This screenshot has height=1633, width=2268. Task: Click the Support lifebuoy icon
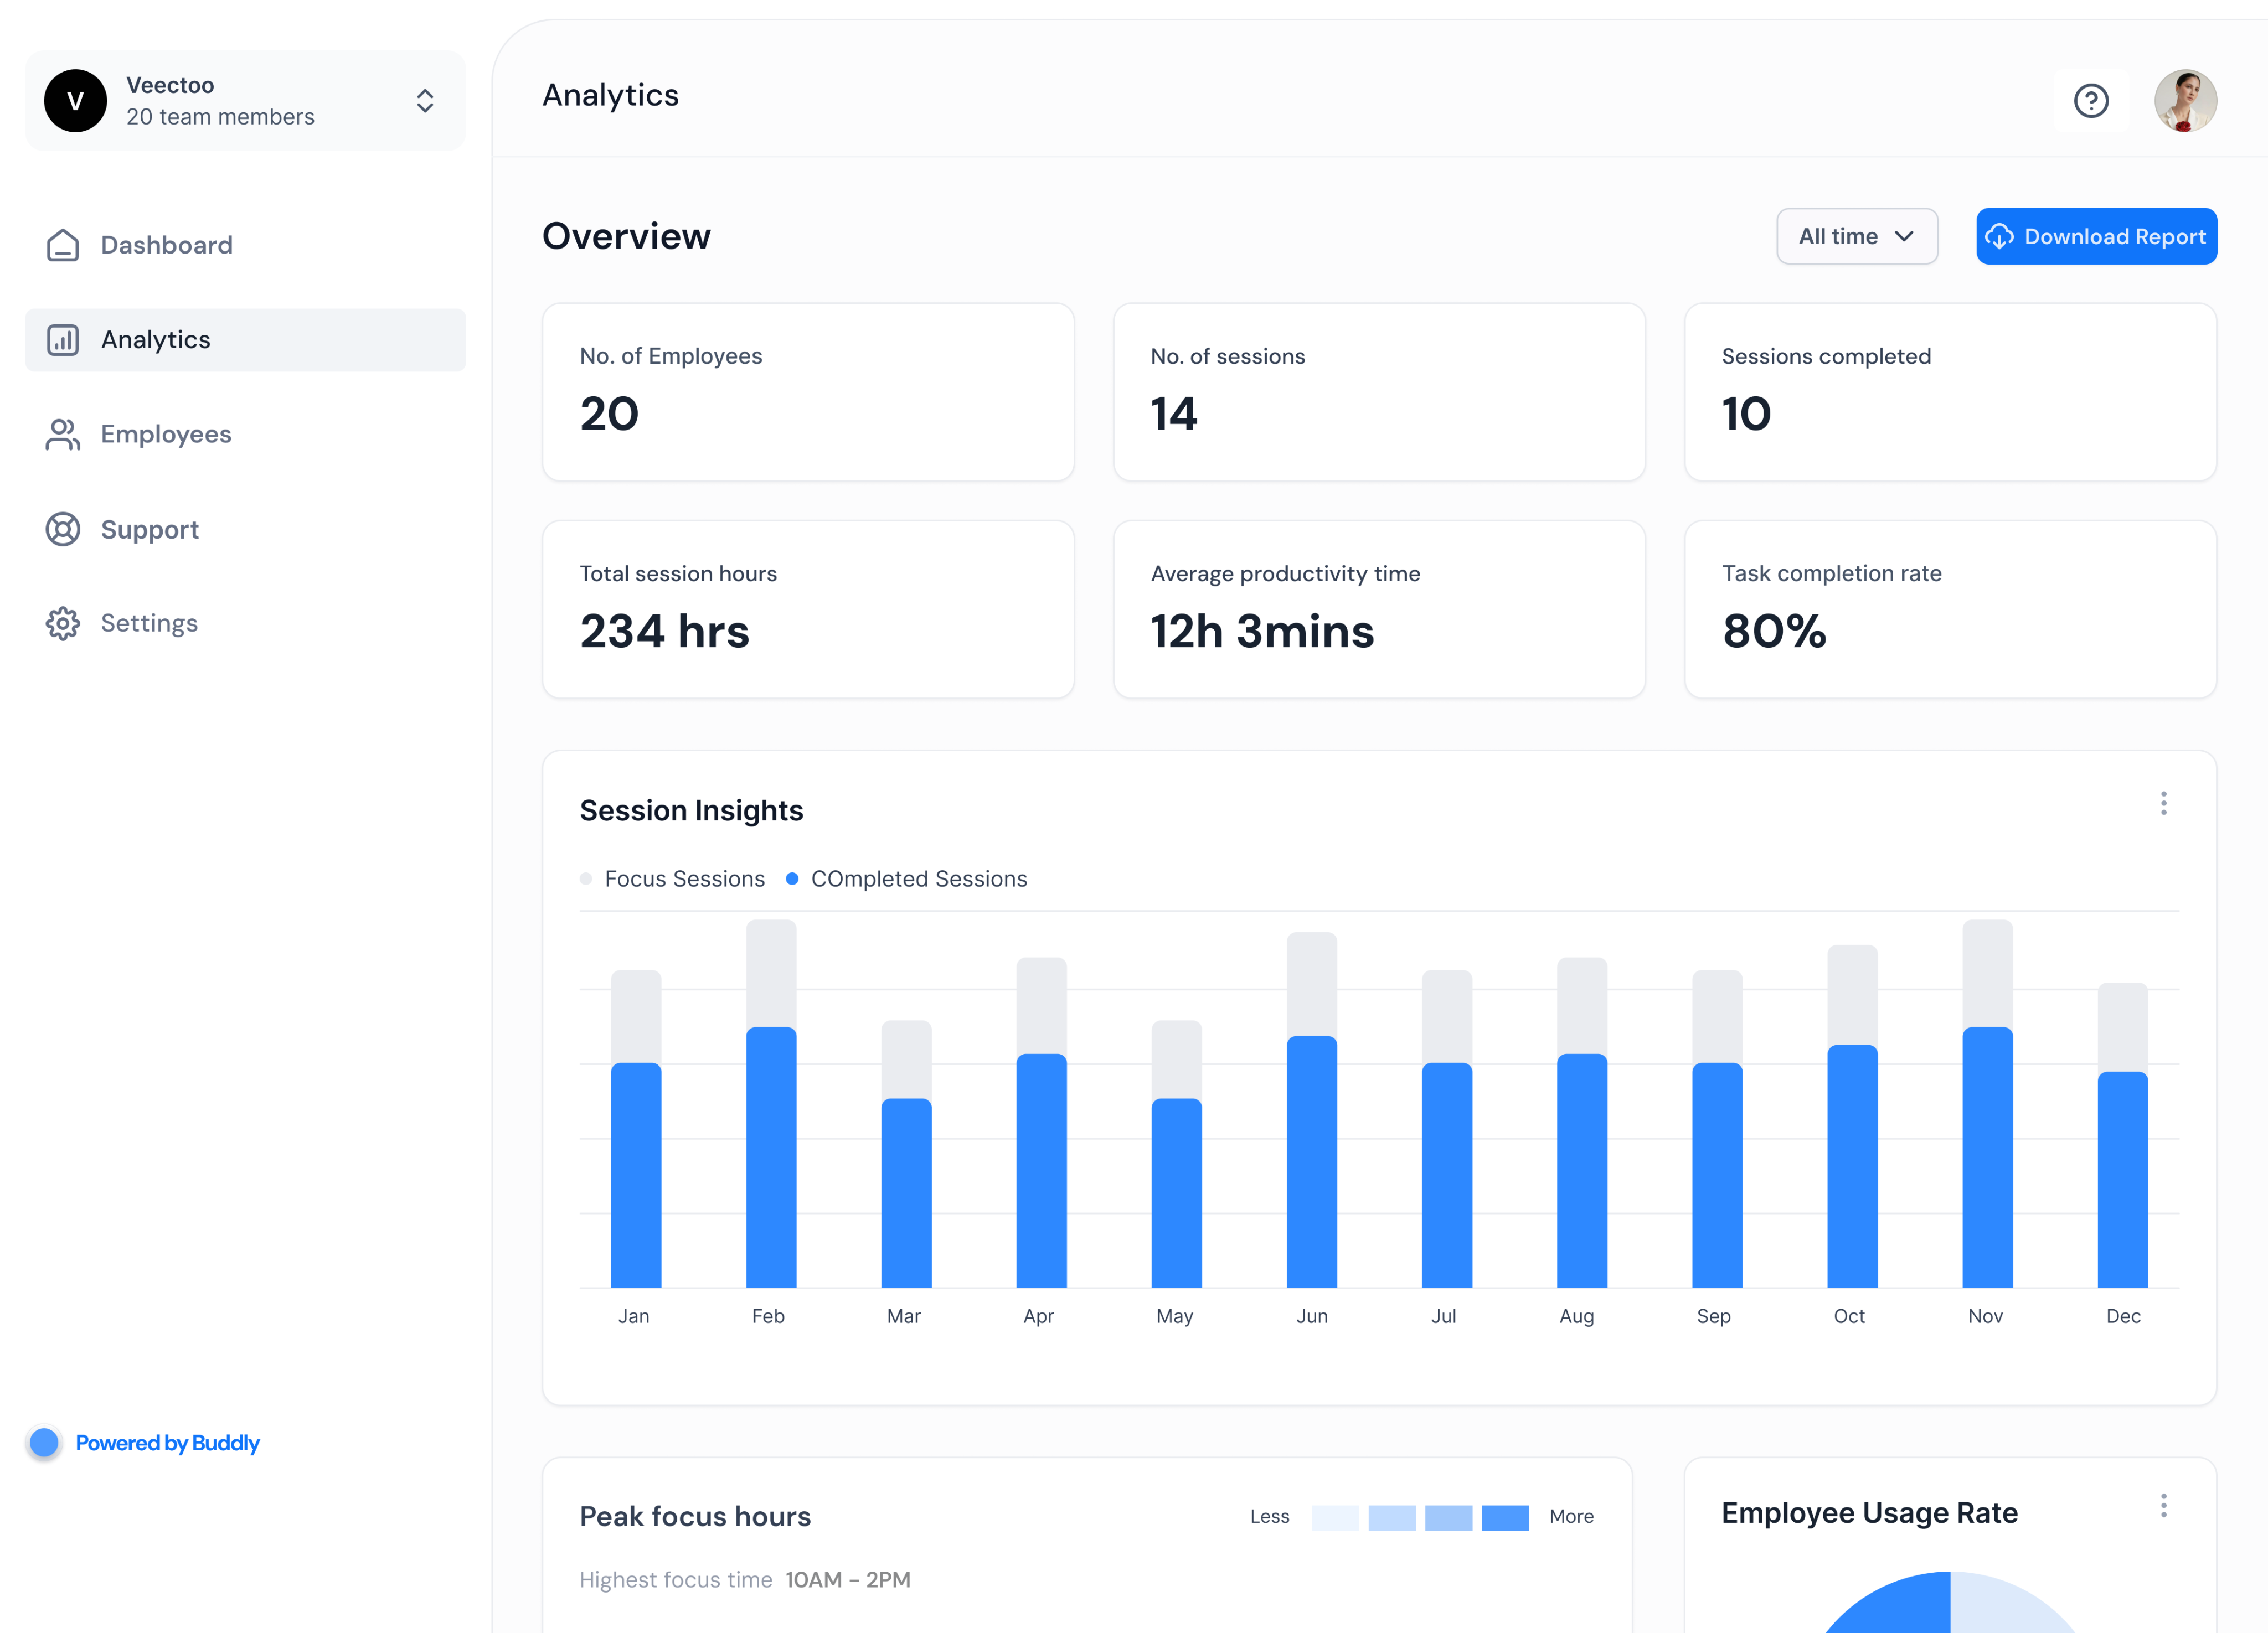[x=63, y=529]
